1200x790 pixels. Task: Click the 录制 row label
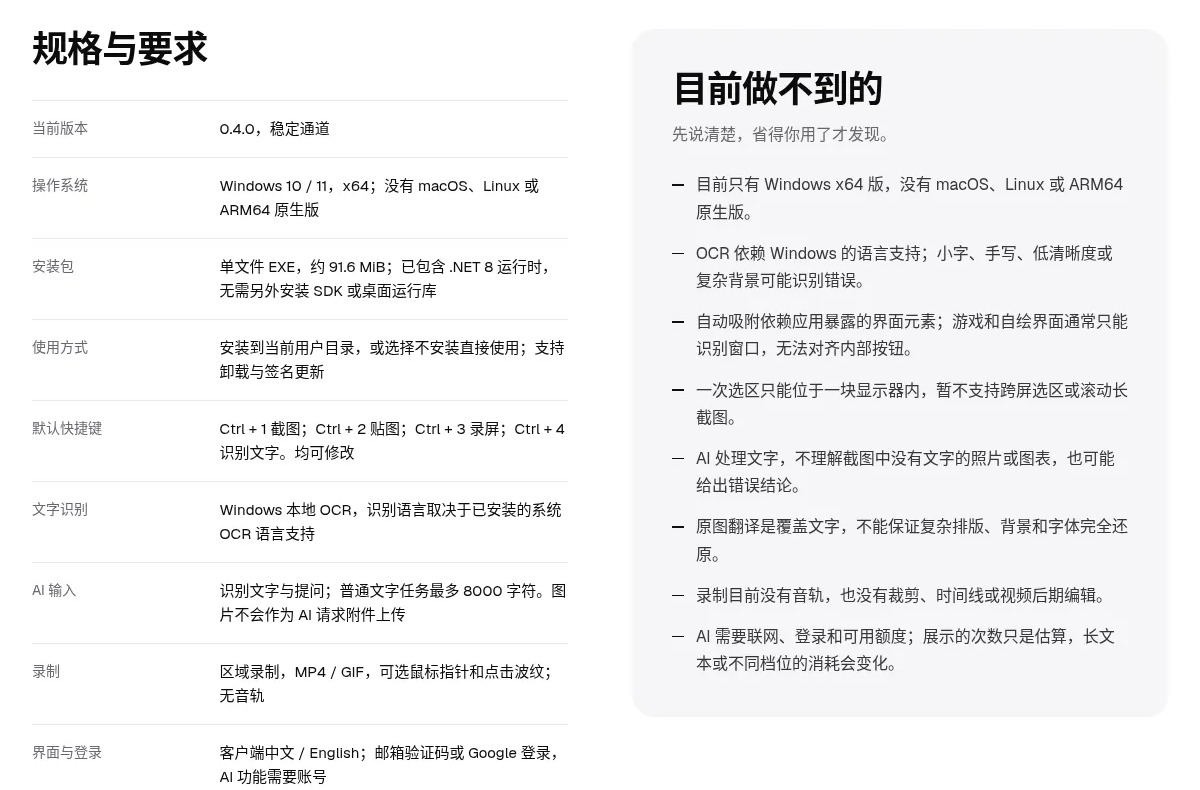point(46,671)
